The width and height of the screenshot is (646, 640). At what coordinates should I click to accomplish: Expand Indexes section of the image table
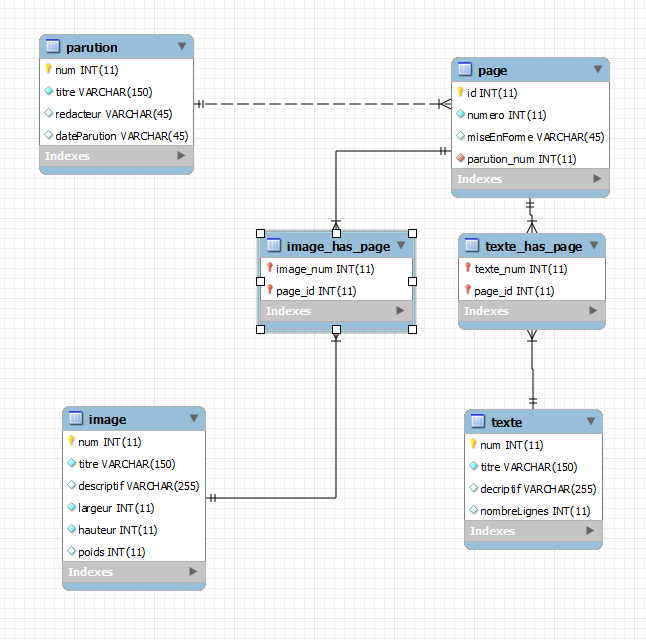[193, 572]
